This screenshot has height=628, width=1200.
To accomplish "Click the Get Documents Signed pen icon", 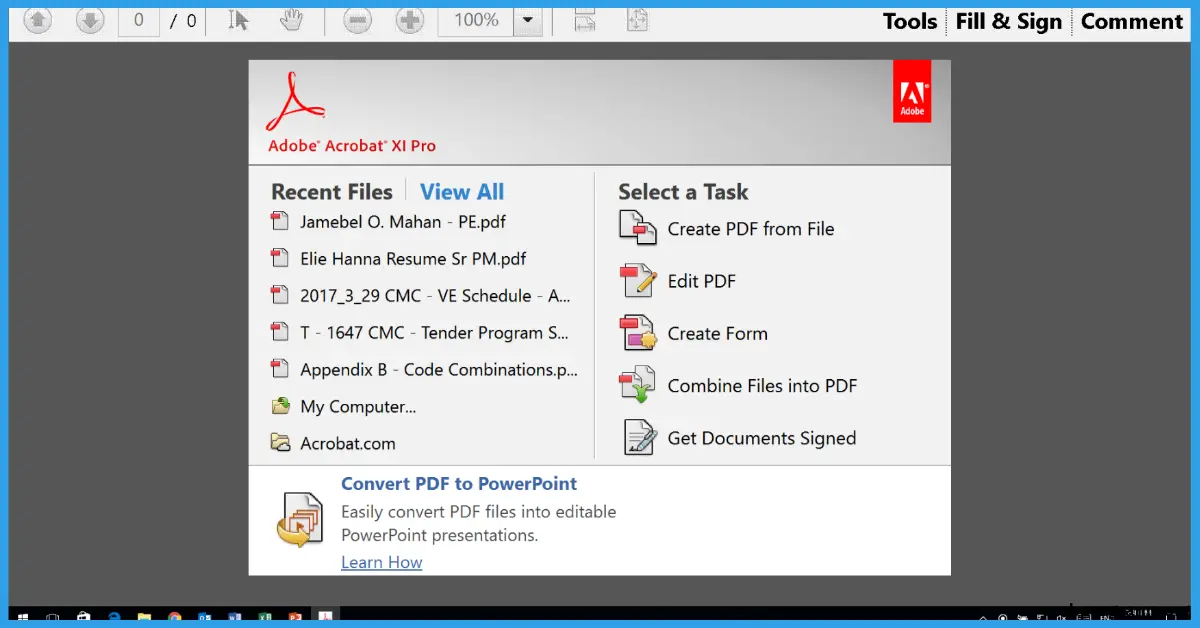I will coord(639,438).
